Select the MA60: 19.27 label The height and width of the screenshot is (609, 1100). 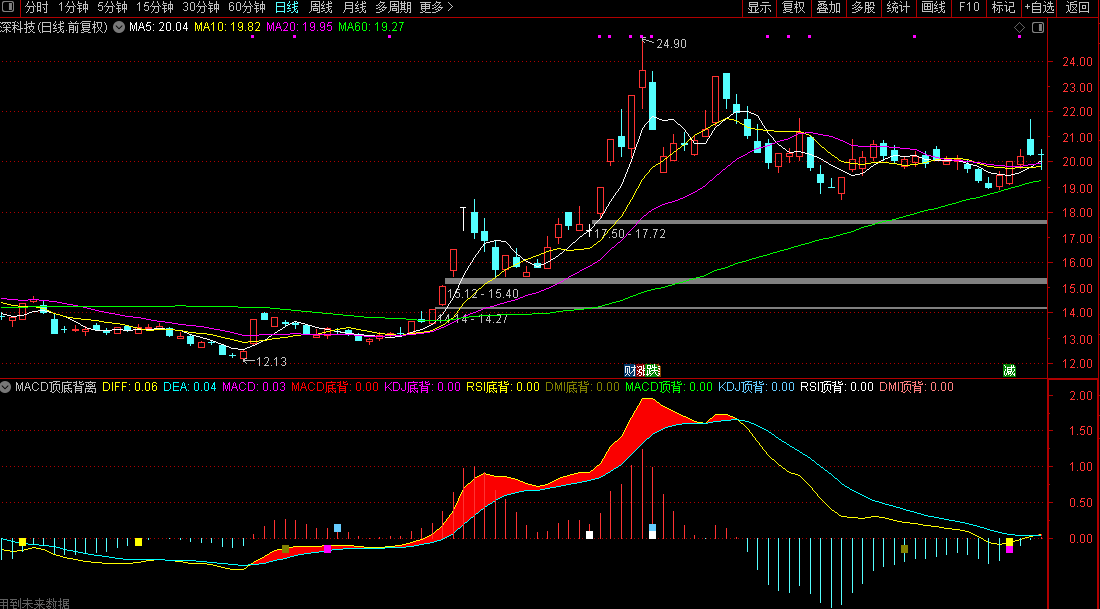[x=371, y=27]
